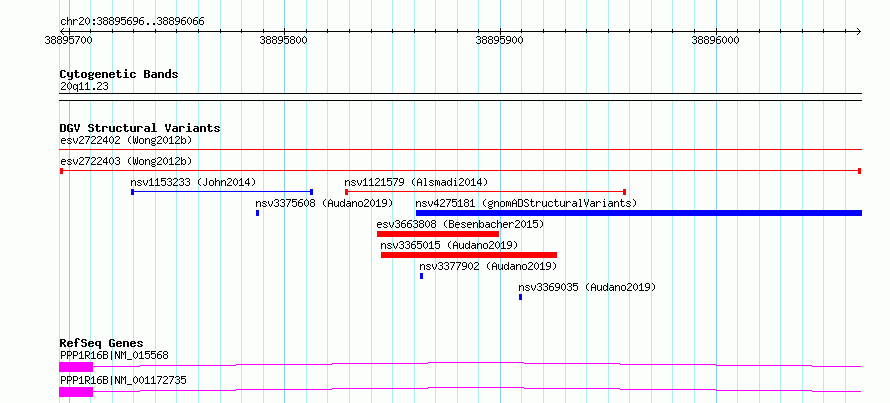This screenshot has width=890, height=403.
Task: Select the thick blue nsv4275181 bar
Action: point(639,213)
